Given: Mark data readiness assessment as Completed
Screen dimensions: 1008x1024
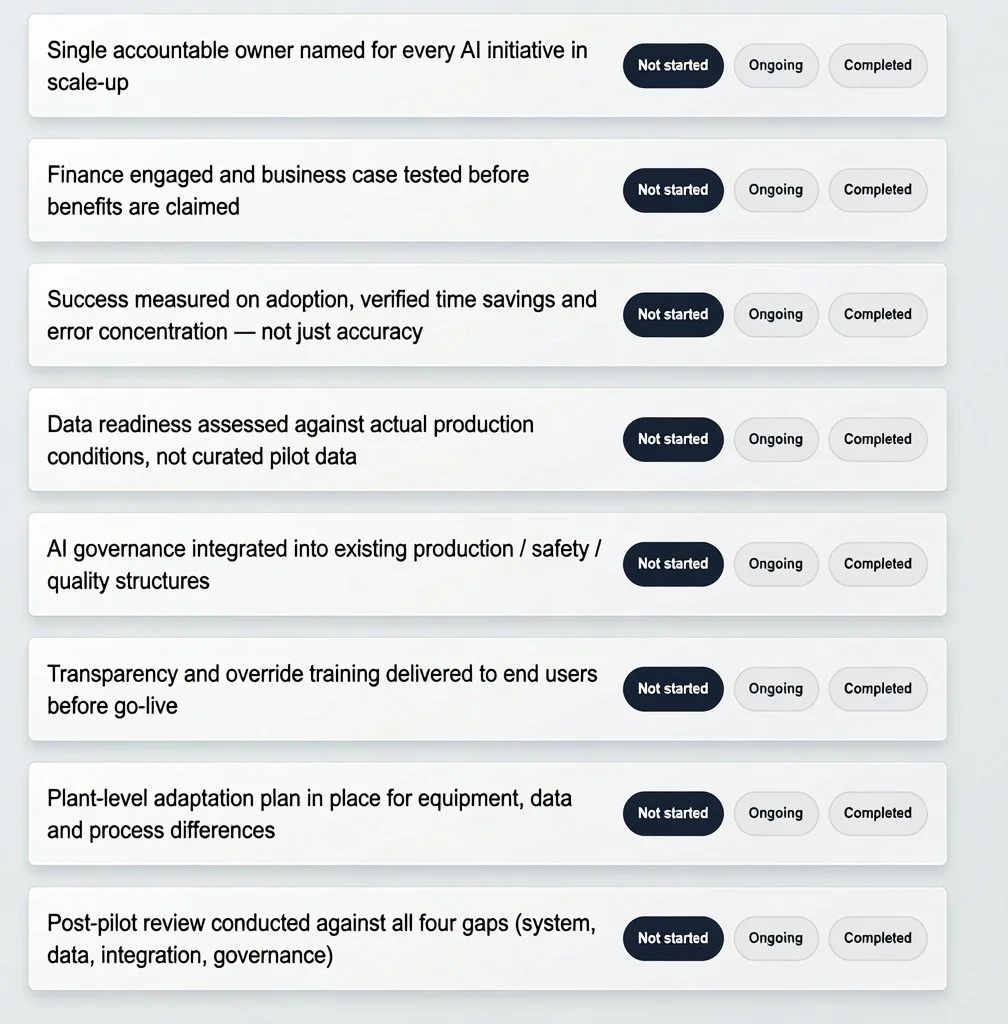Looking at the screenshot, I should click(x=877, y=440).
